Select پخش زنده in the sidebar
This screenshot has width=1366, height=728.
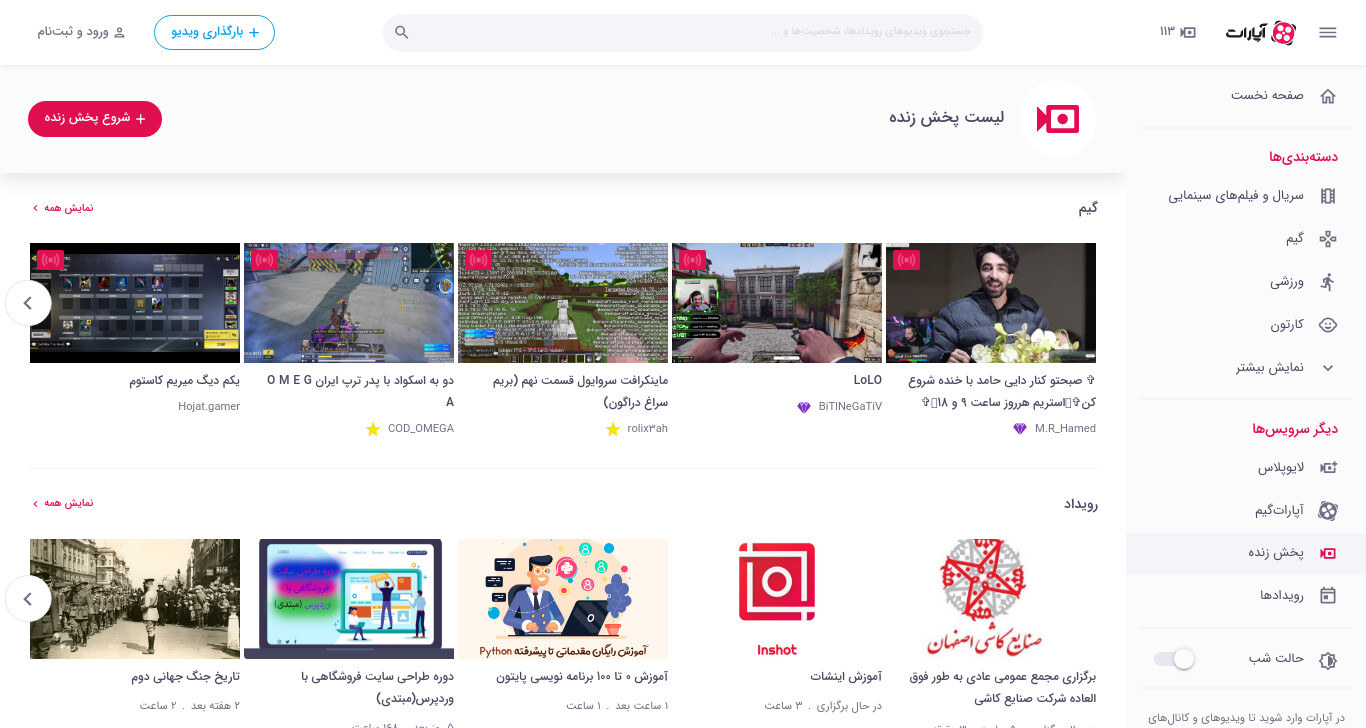[1246, 553]
